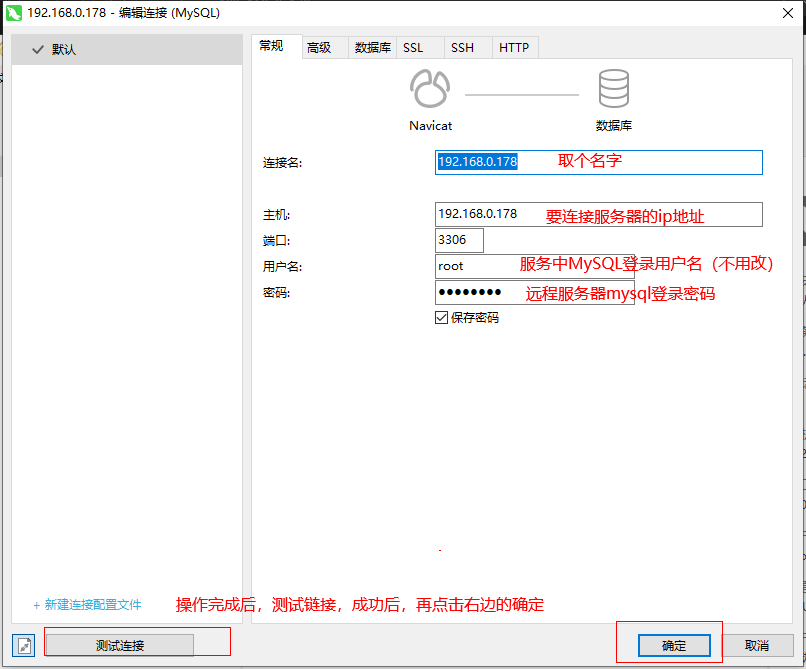Switch to the SSH tab
The height and width of the screenshot is (669, 806).
468,48
